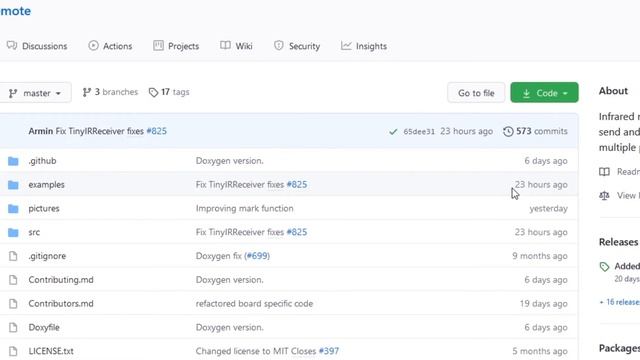Screen dimensions: 640x360
Task: Click the file icon for Contributing.md
Action: pos(13,280)
